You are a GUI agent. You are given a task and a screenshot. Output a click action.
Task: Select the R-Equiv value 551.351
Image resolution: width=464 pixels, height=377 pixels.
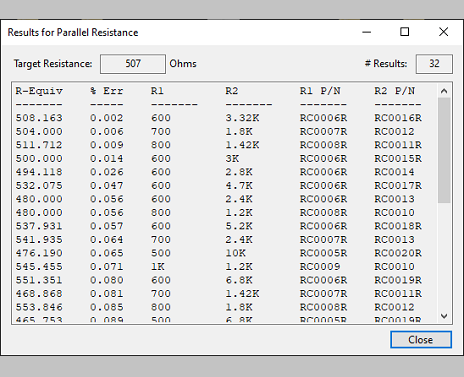(x=39, y=280)
